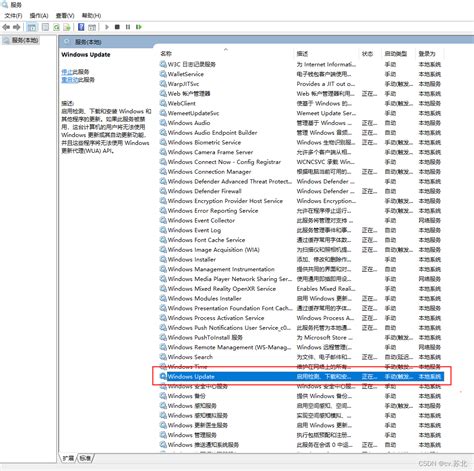Select the Windows Search service row
This screenshot has width=474, height=471.
pos(301,357)
